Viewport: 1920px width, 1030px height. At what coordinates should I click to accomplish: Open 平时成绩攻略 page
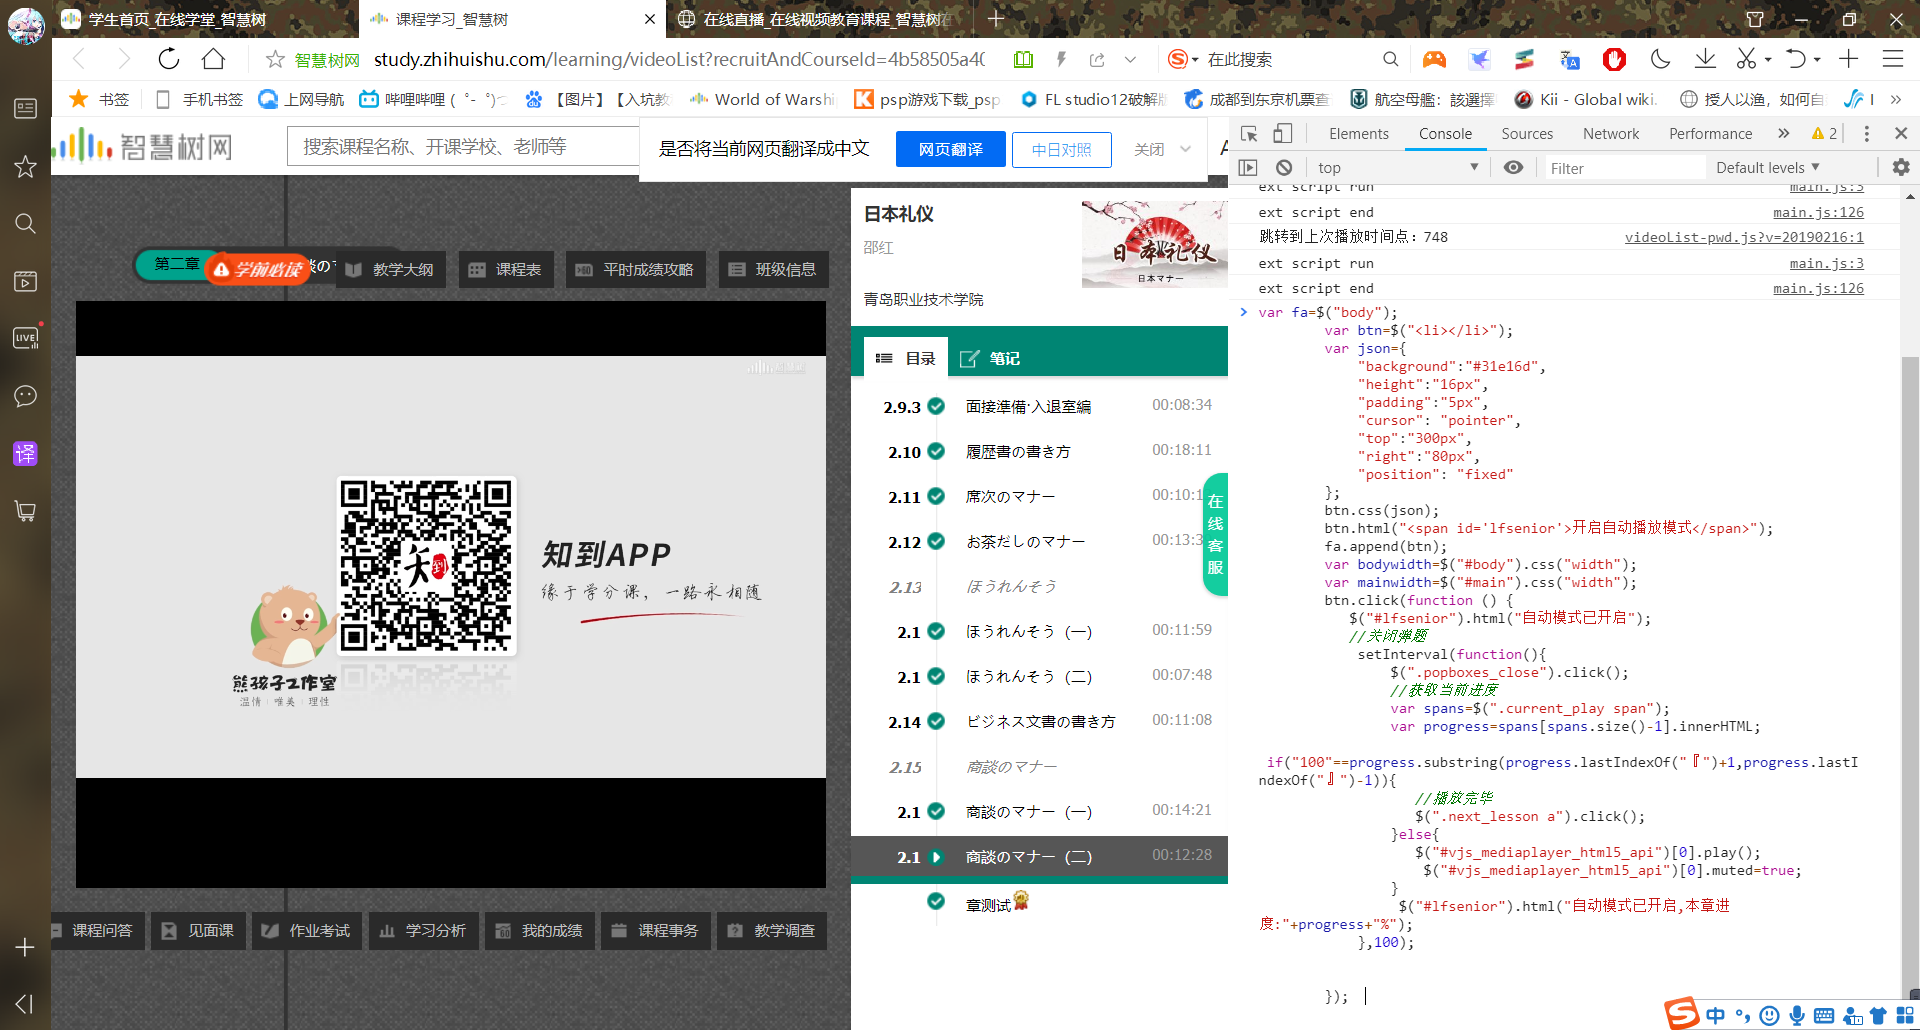point(635,269)
